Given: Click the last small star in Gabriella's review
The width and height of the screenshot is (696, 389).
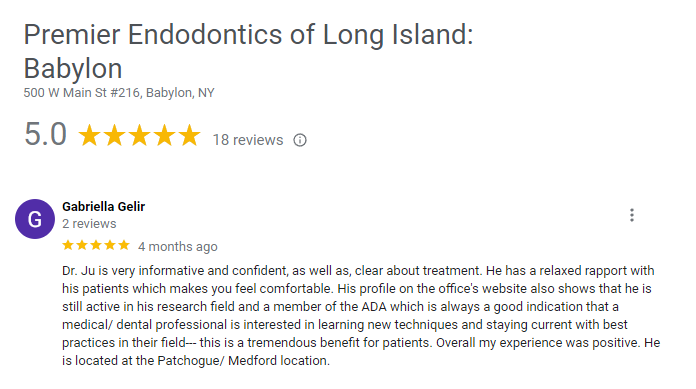Looking at the screenshot, I should [x=124, y=245].
